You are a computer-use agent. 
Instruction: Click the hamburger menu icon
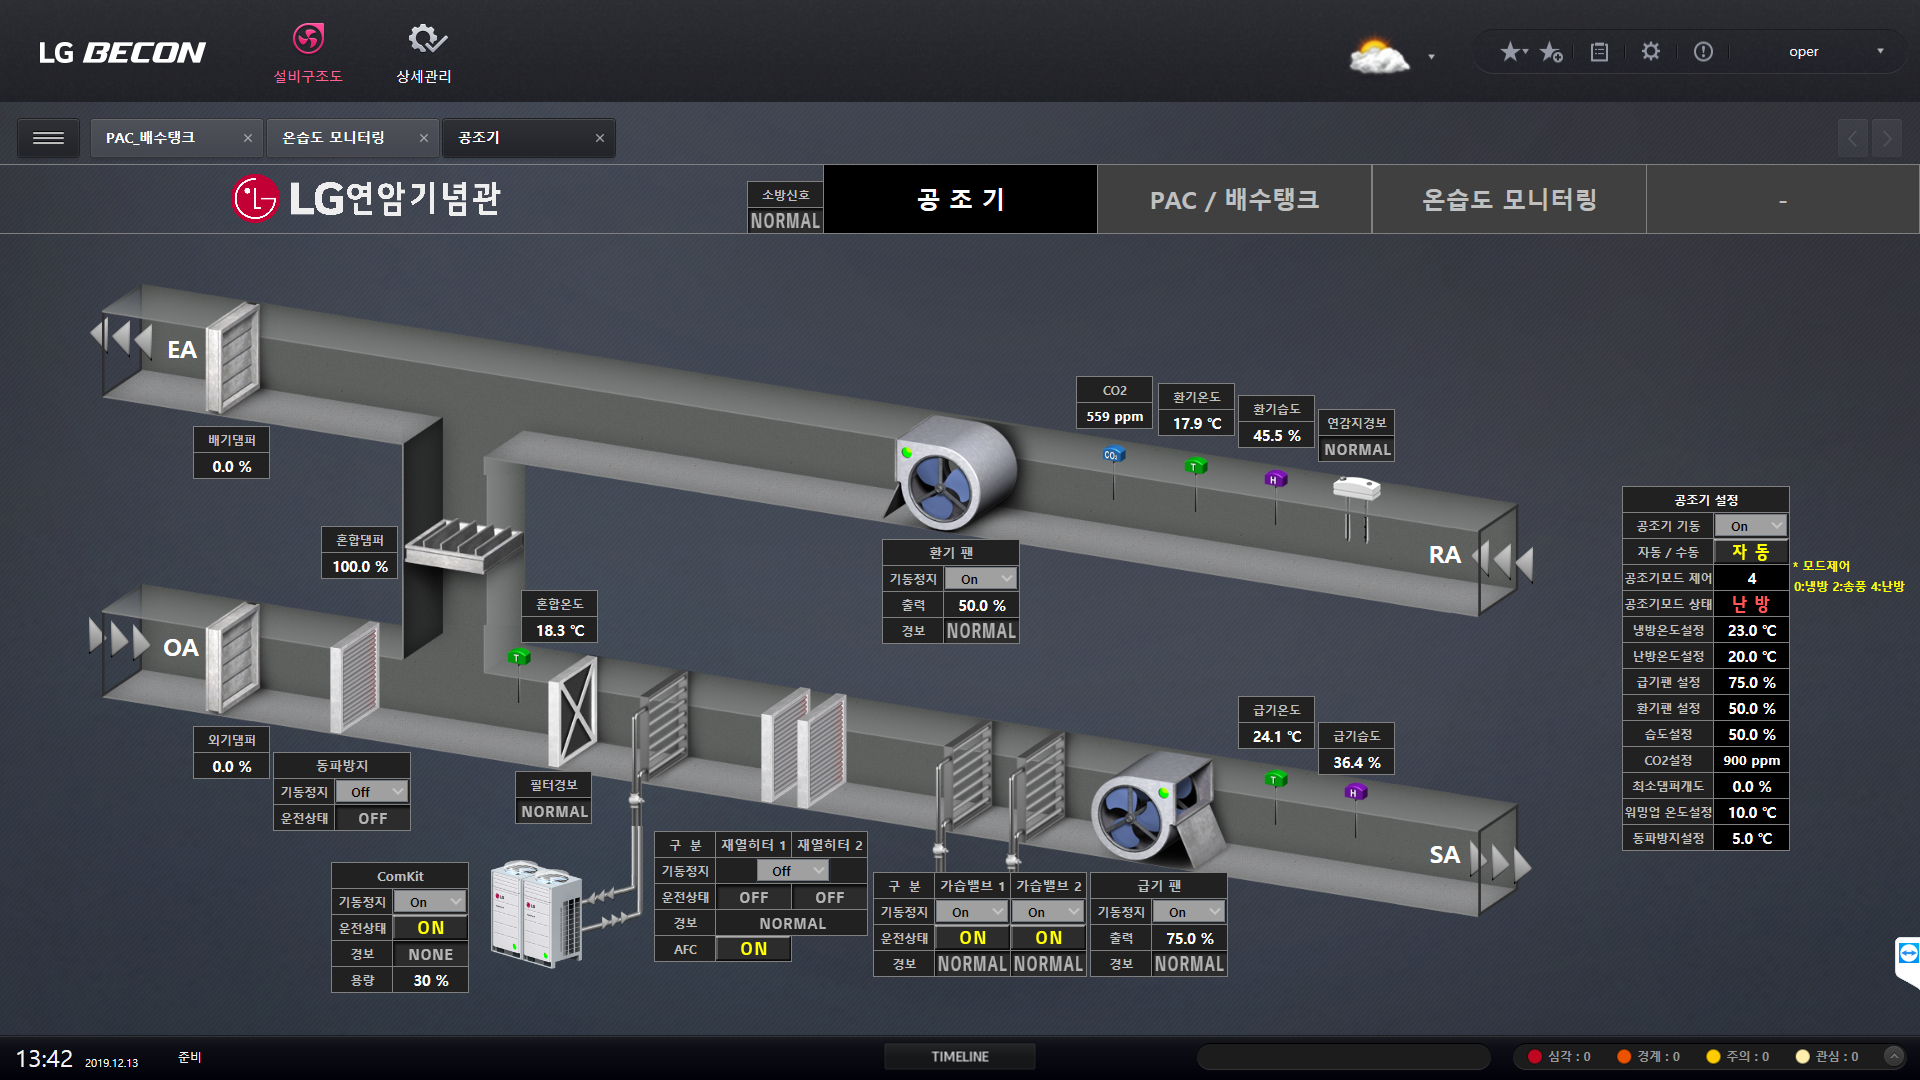pos(48,138)
